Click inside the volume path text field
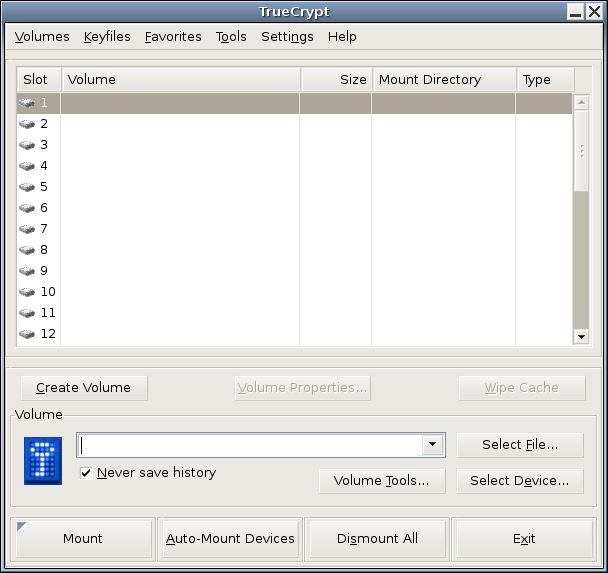Viewport: 608px width, 573px height. [x=250, y=445]
